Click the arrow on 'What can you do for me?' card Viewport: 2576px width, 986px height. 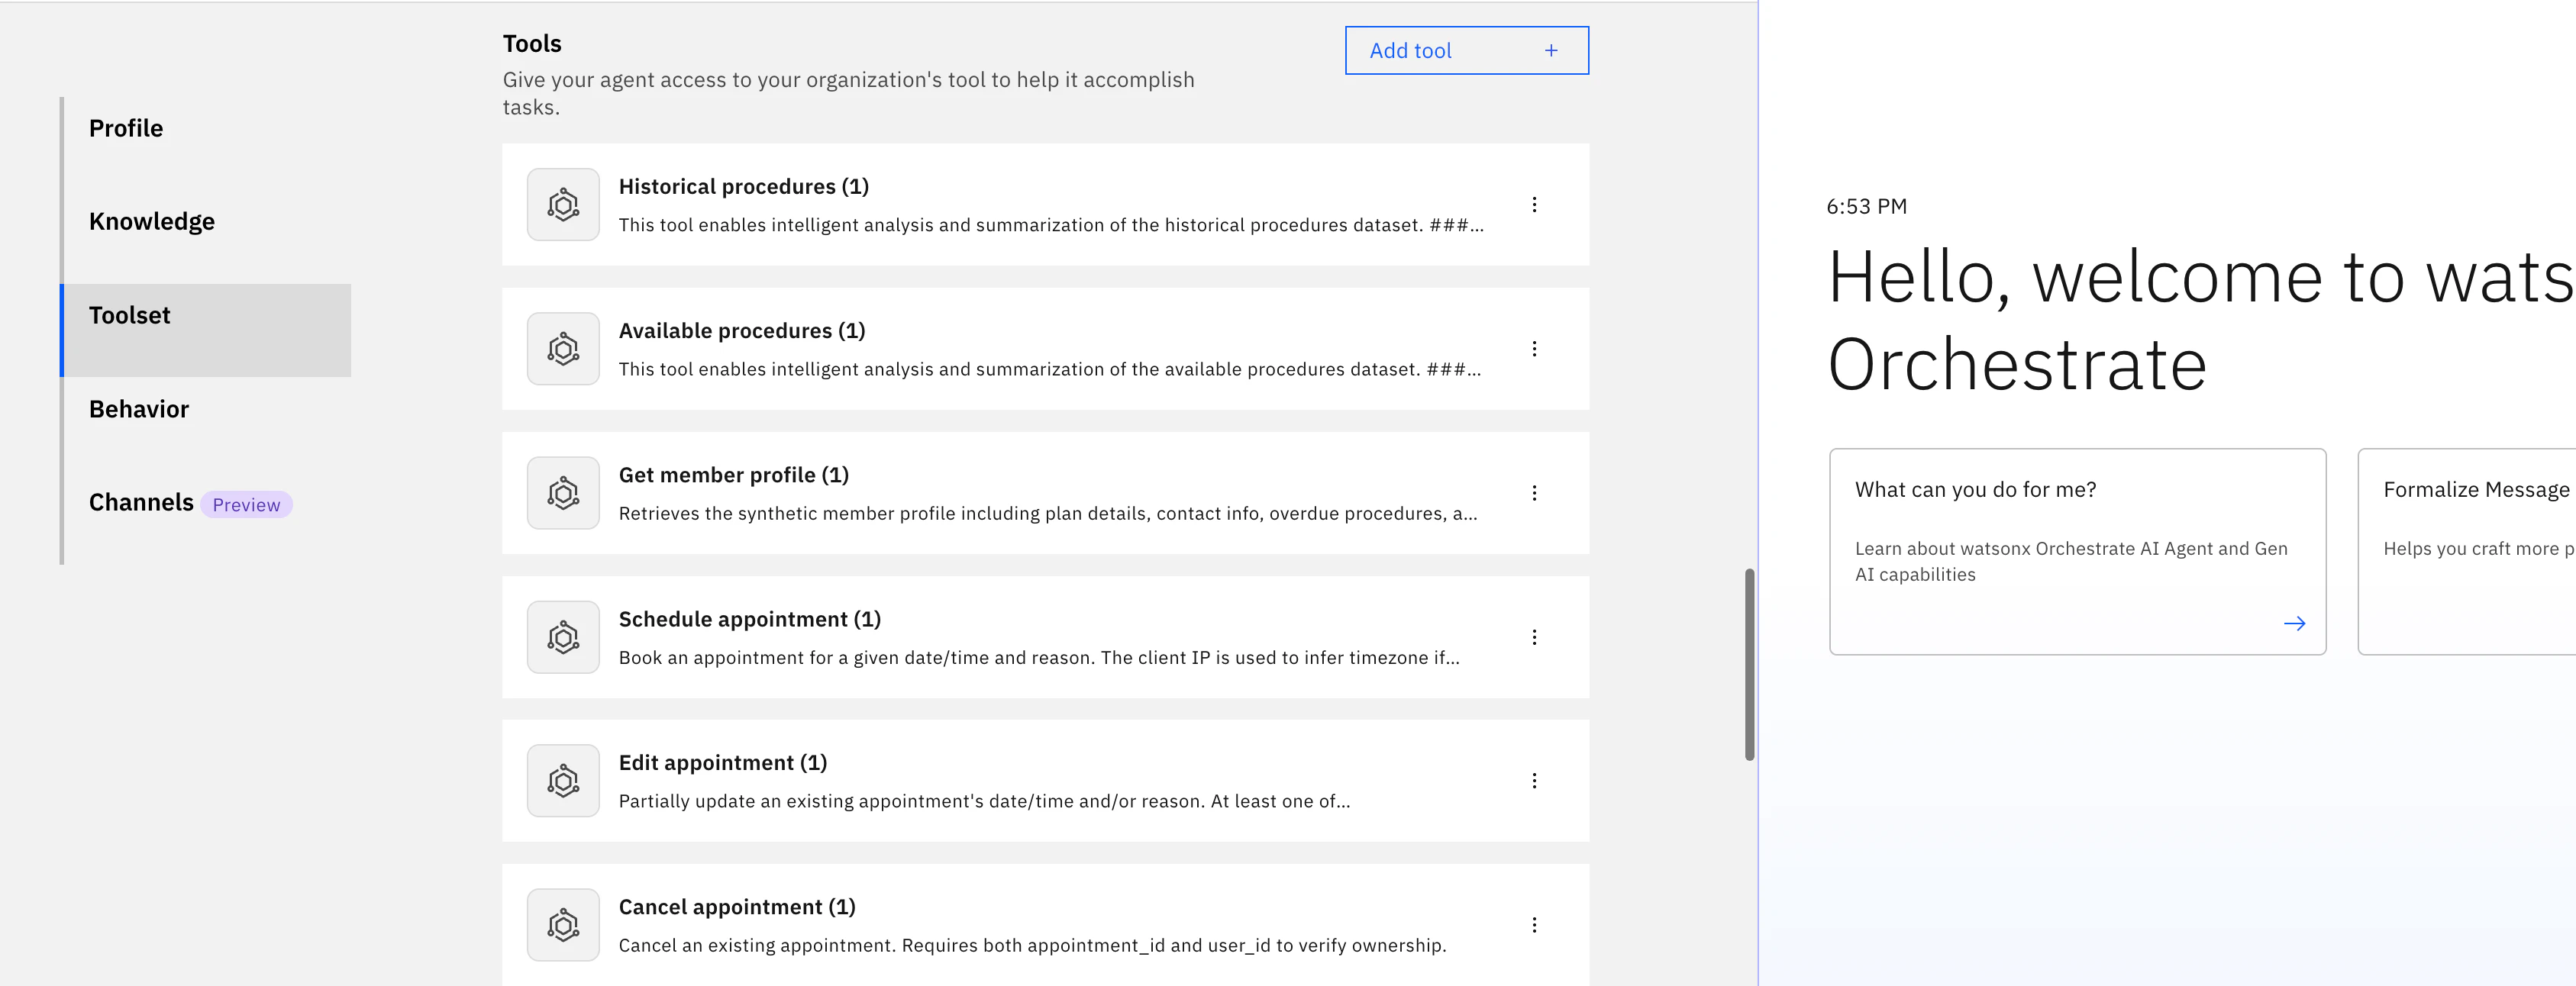(2294, 623)
